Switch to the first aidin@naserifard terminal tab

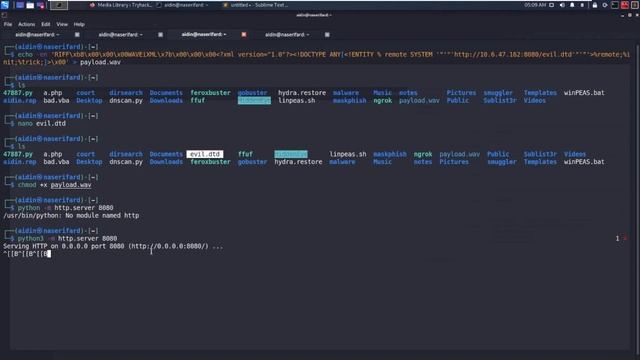click(x=37, y=35)
